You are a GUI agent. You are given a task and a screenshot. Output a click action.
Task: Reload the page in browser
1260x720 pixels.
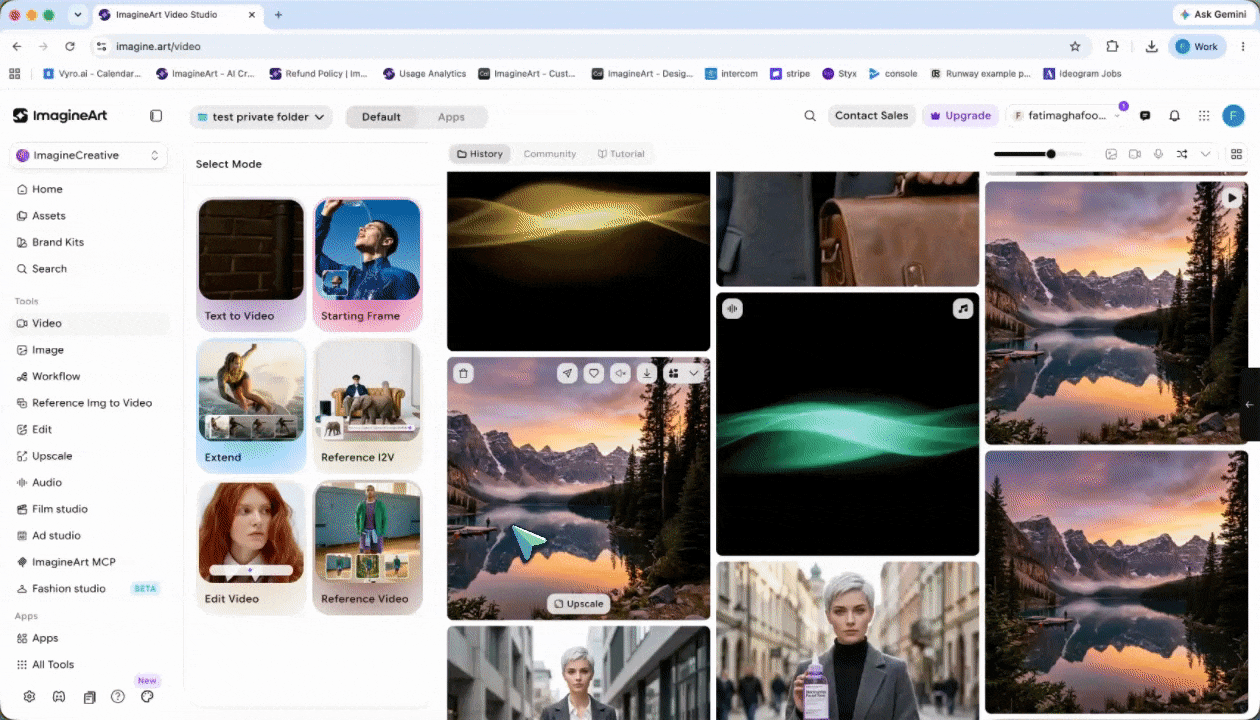click(x=70, y=46)
